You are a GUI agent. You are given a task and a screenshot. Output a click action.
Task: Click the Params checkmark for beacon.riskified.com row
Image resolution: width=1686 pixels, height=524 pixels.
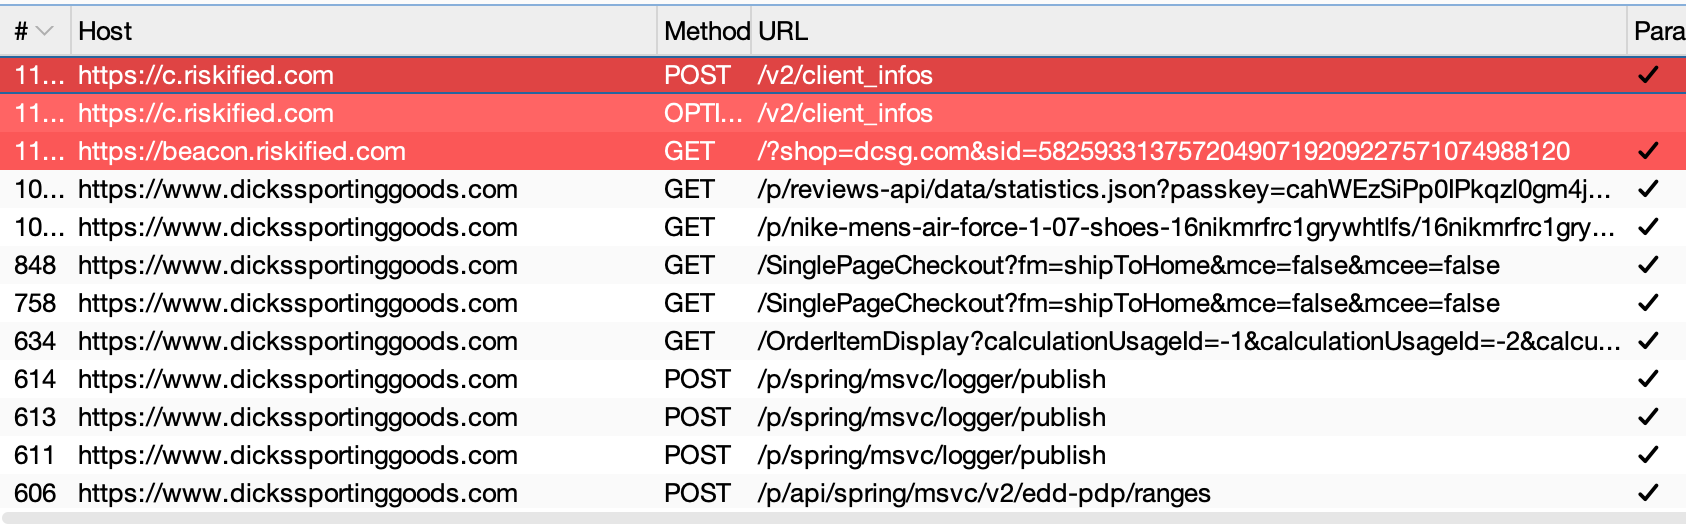pos(1648,151)
